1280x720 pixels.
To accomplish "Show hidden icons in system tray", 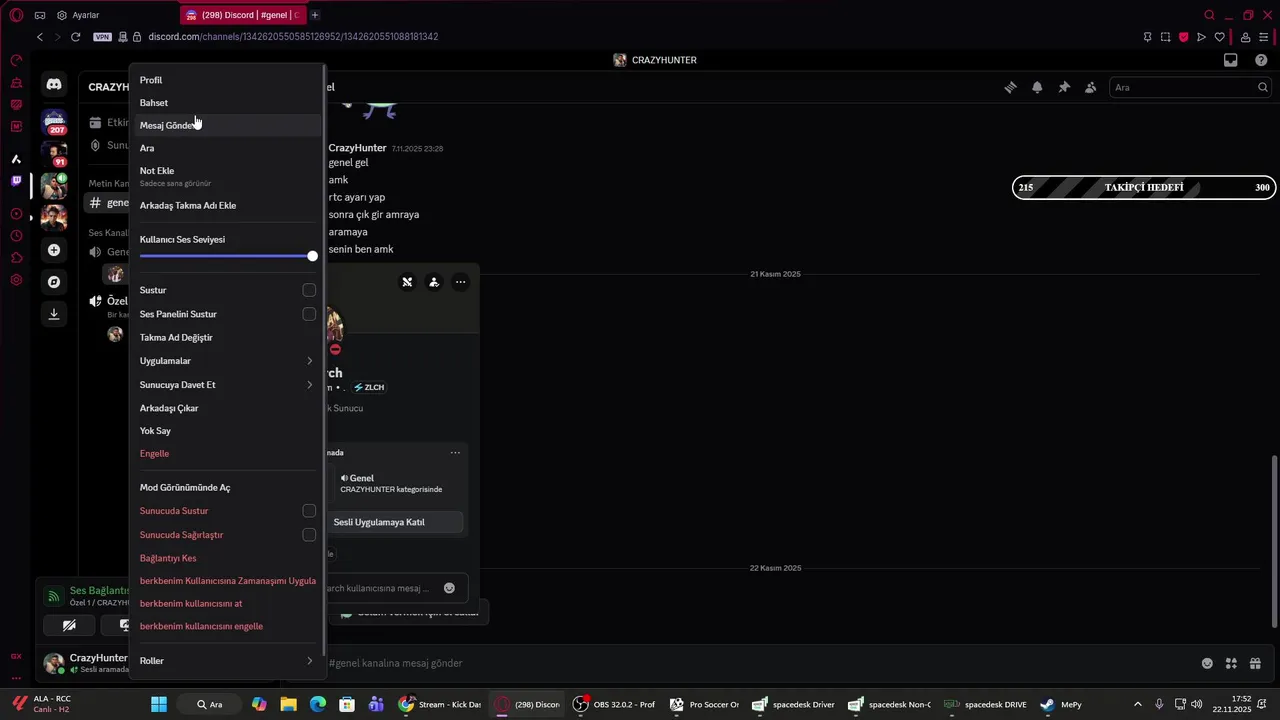I will (x=1137, y=704).
